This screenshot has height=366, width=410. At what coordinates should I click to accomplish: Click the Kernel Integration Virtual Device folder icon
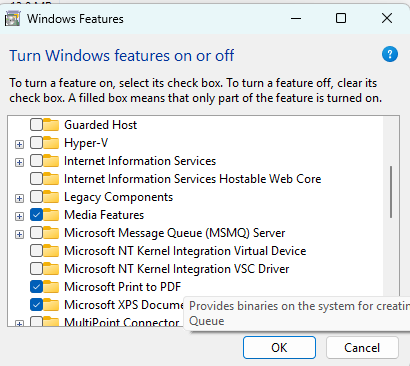(51, 251)
